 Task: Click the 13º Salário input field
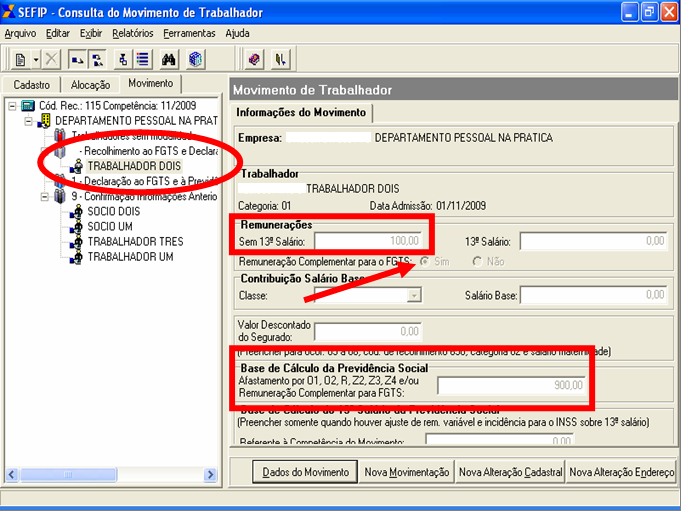tap(593, 241)
